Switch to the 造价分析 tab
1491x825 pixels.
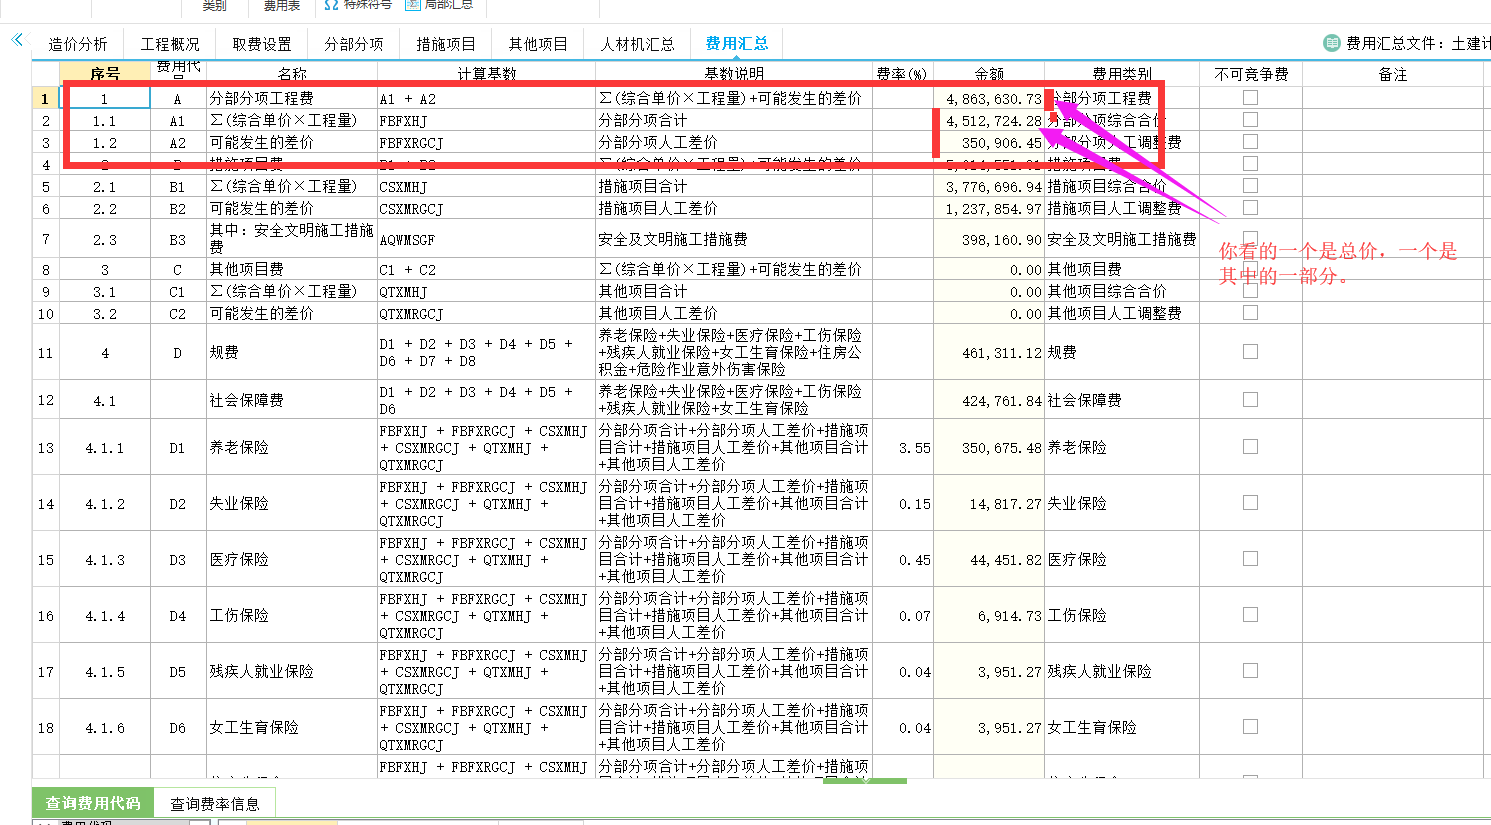pos(78,44)
